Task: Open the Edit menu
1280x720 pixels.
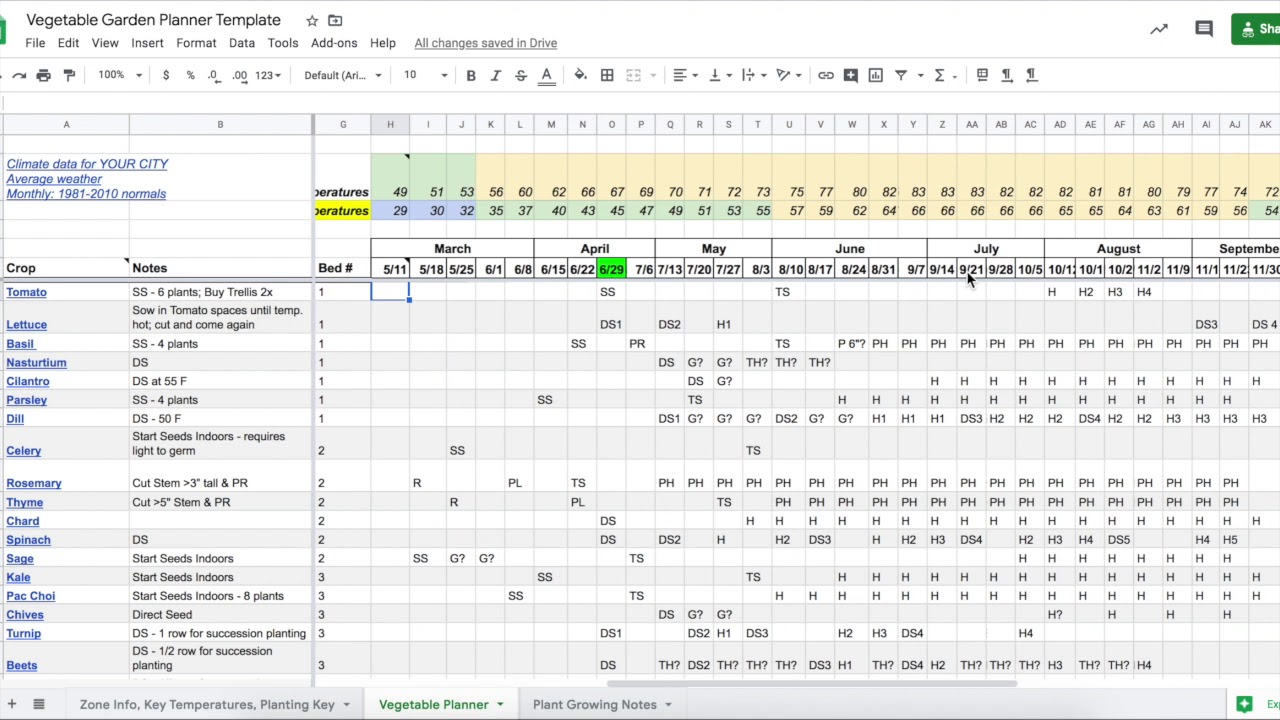Action: (68, 43)
